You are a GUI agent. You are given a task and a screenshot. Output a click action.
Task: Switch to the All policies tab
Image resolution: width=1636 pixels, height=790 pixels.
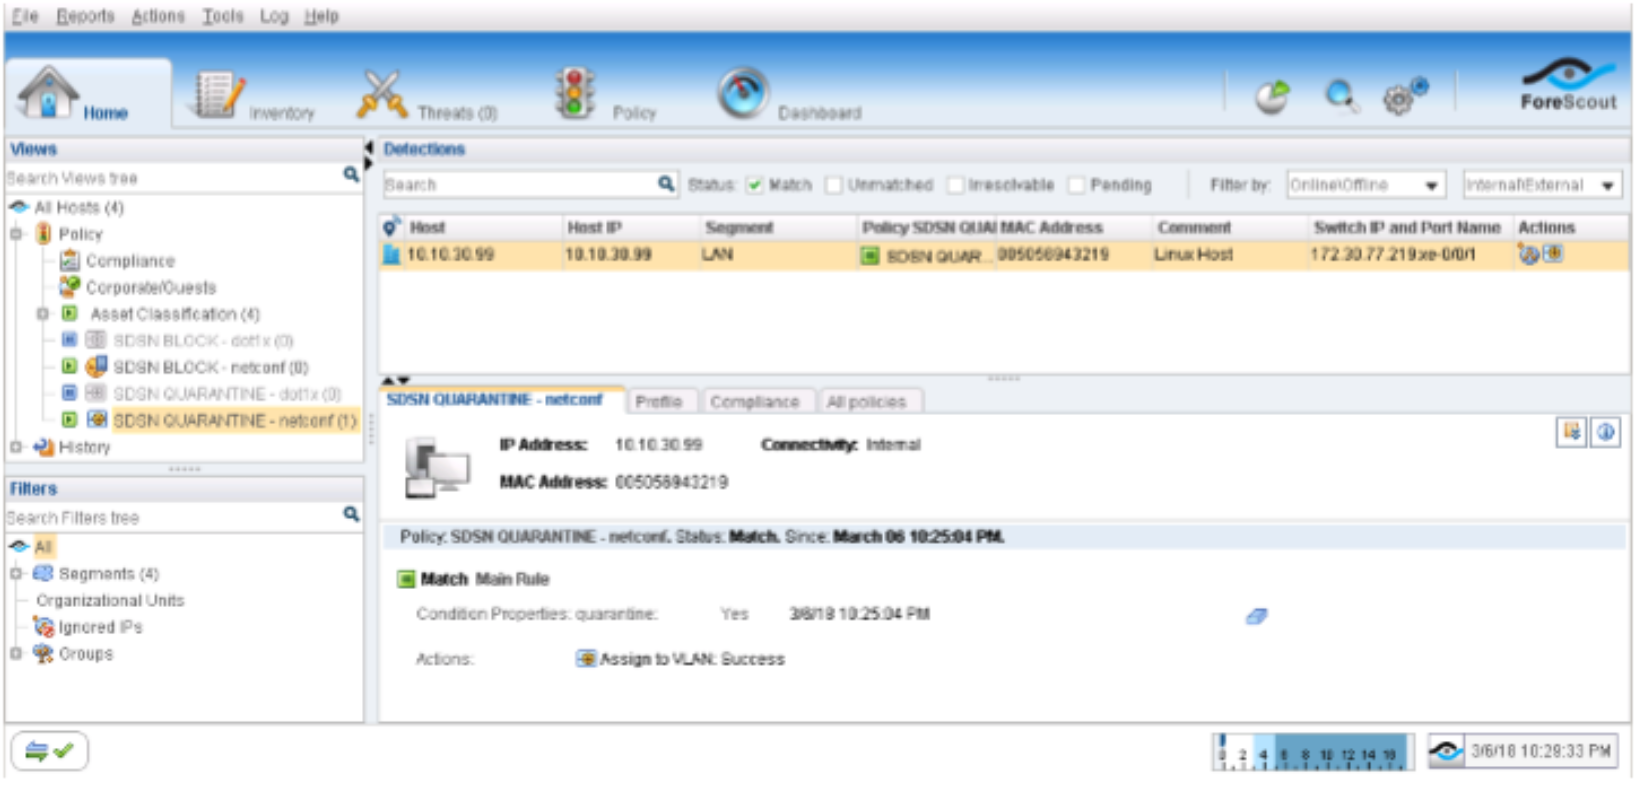point(866,401)
